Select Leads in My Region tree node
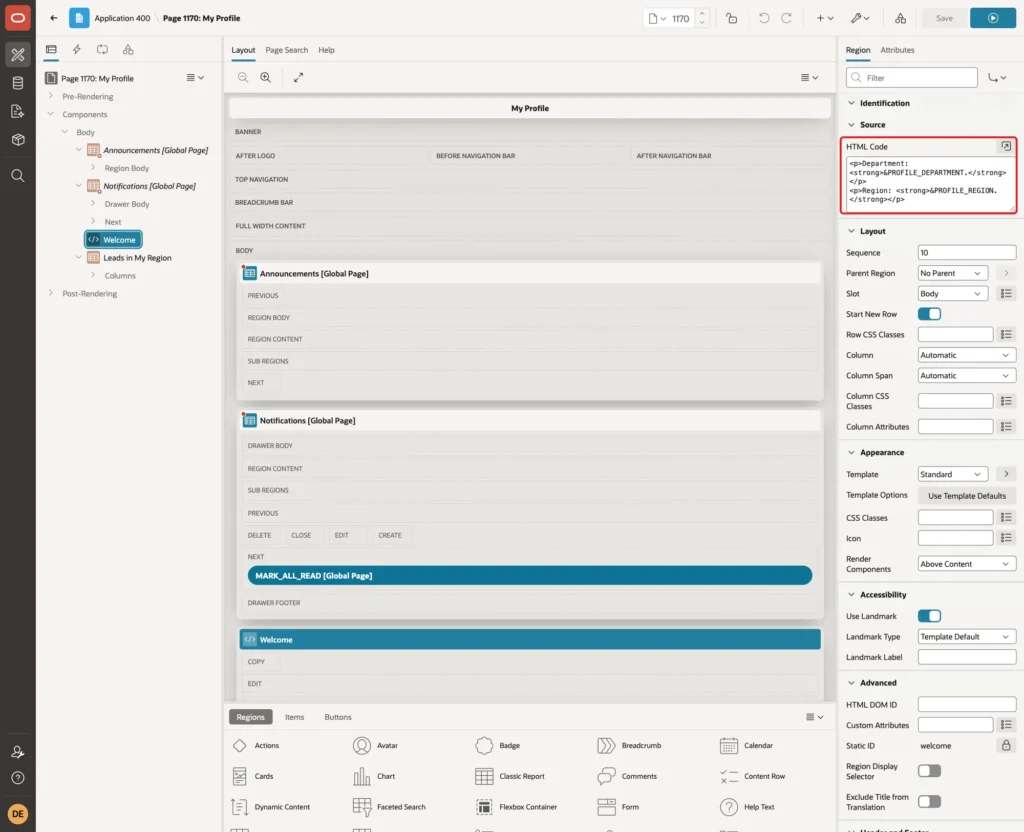The image size is (1024, 832). coord(137,258)
